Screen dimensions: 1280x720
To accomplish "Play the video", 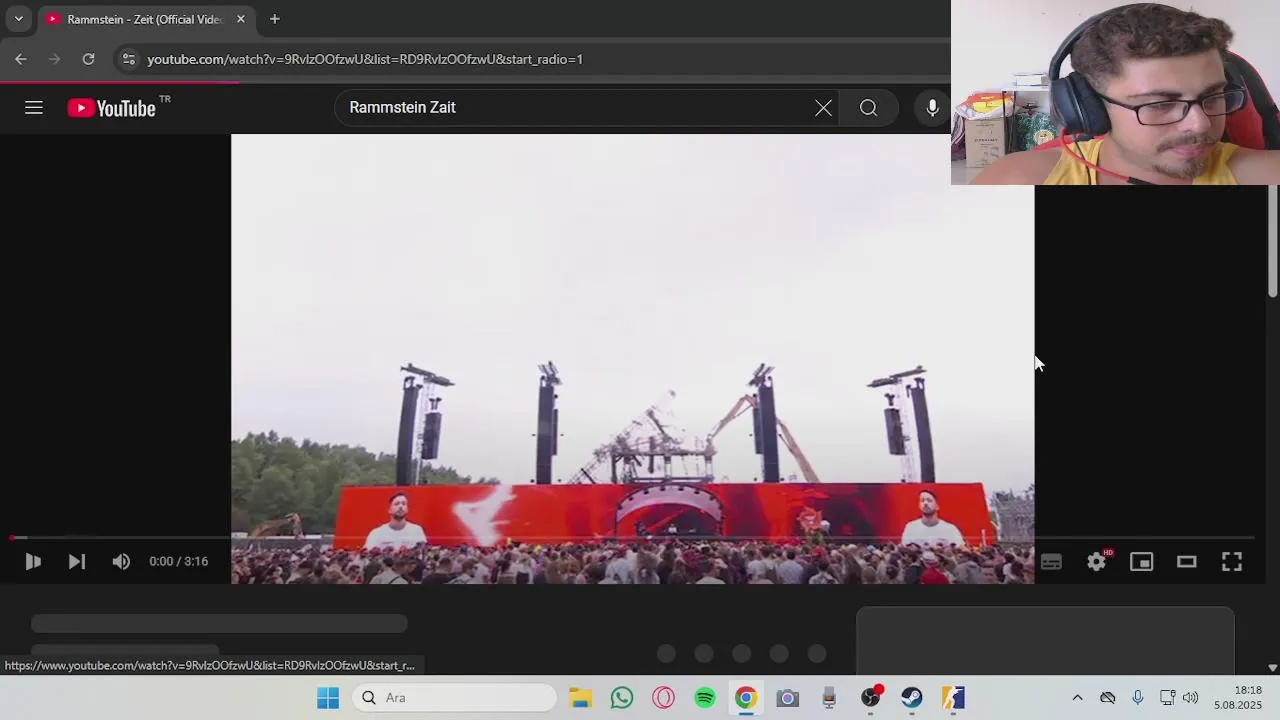I will [33, 562].
